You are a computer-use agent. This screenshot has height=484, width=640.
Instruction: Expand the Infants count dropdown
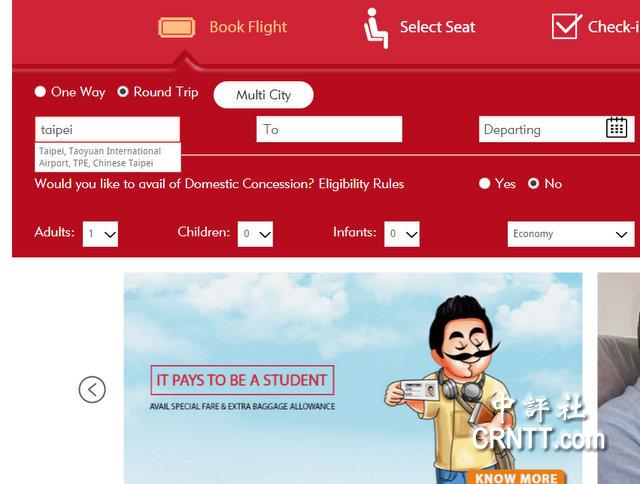pos(402,234)
